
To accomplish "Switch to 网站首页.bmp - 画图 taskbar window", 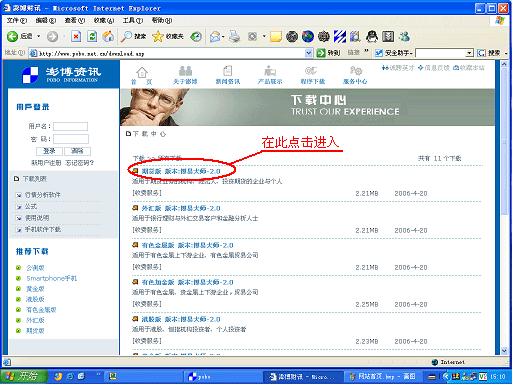I will (x=382, y=377).
